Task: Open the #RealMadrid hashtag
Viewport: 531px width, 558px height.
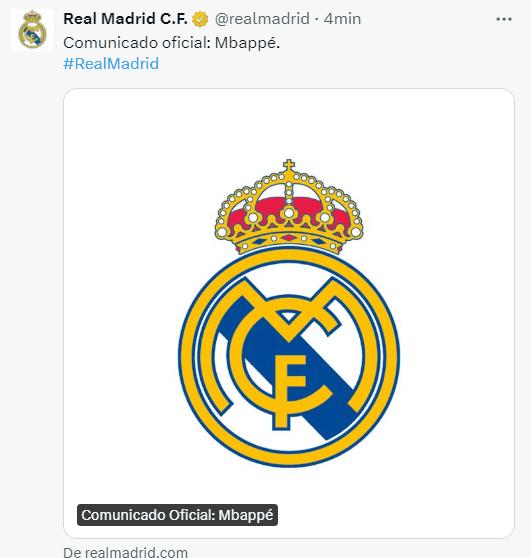Action: coord(111,64)
